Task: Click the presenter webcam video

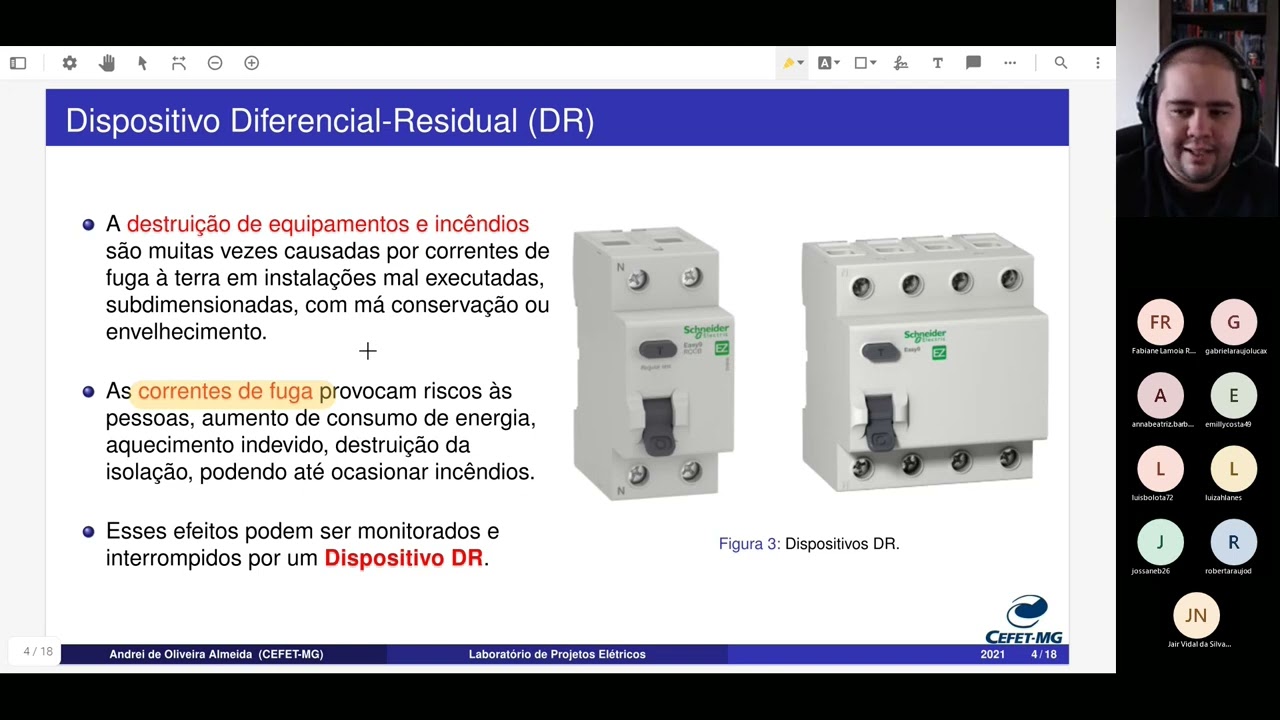Action: [1198, 108]
